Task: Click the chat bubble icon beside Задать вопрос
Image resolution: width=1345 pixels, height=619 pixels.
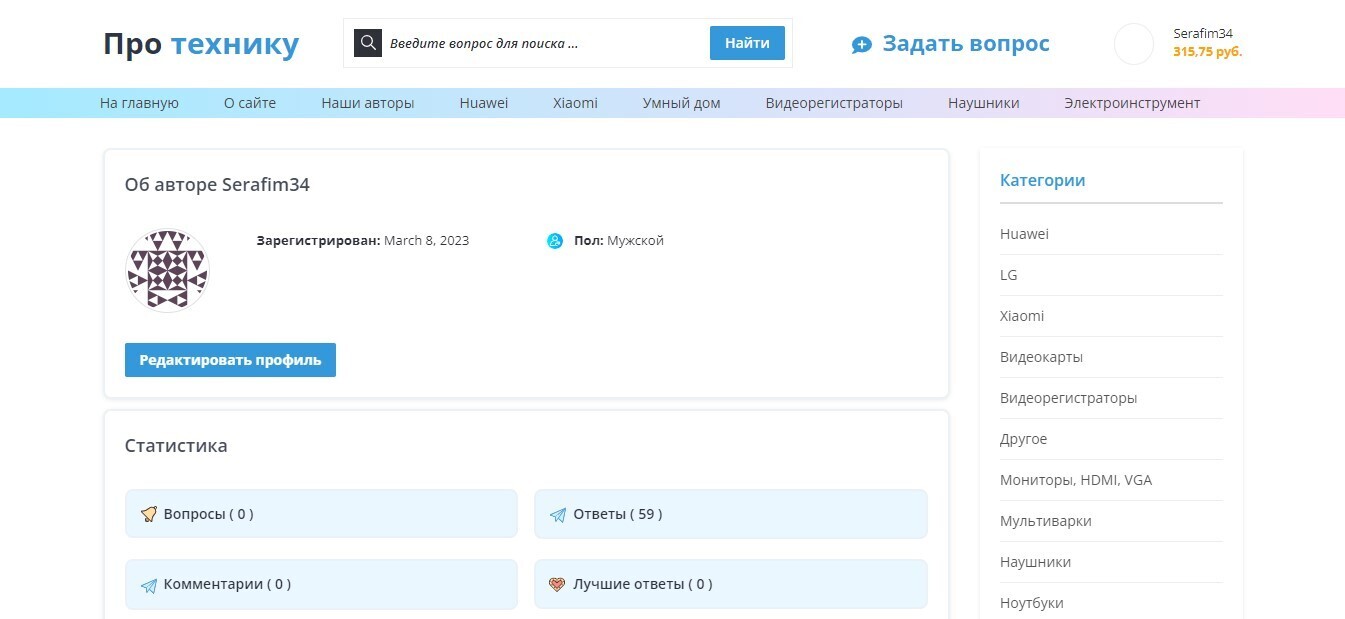Action: click(861, 45)
